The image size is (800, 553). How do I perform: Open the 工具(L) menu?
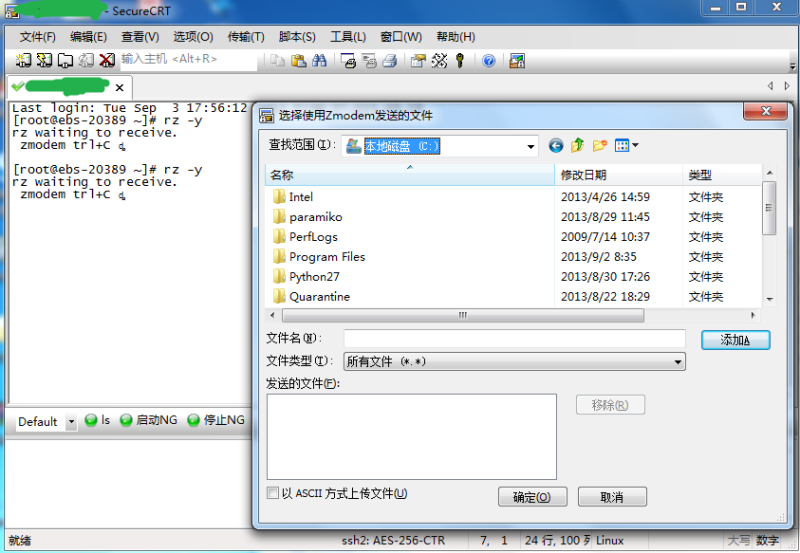pyautogui.click(x=348, y=37)
